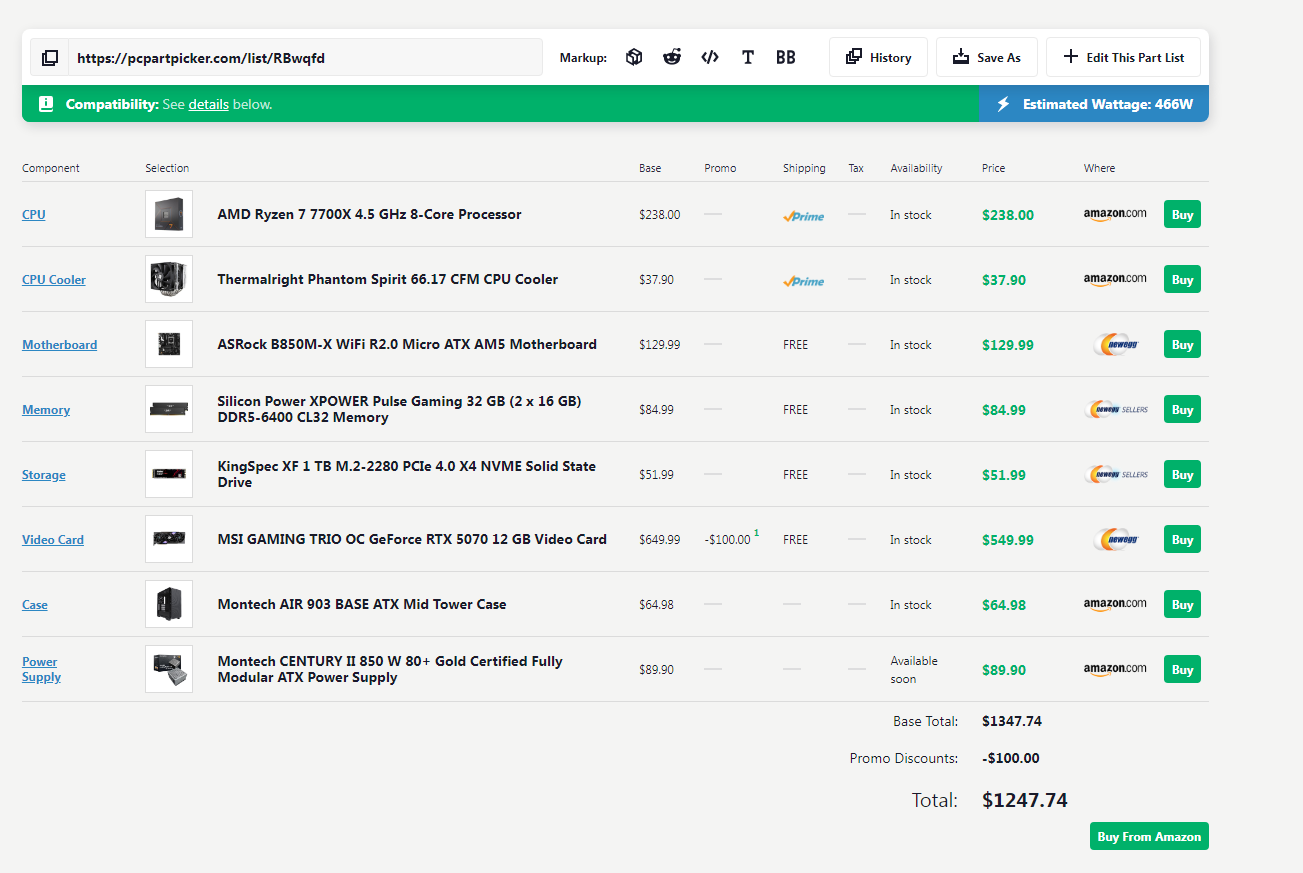This screenshot has height=873, width=1303.
Task: Open Montech CENTURY II 850 W name
Action: [x=390, y=669]
